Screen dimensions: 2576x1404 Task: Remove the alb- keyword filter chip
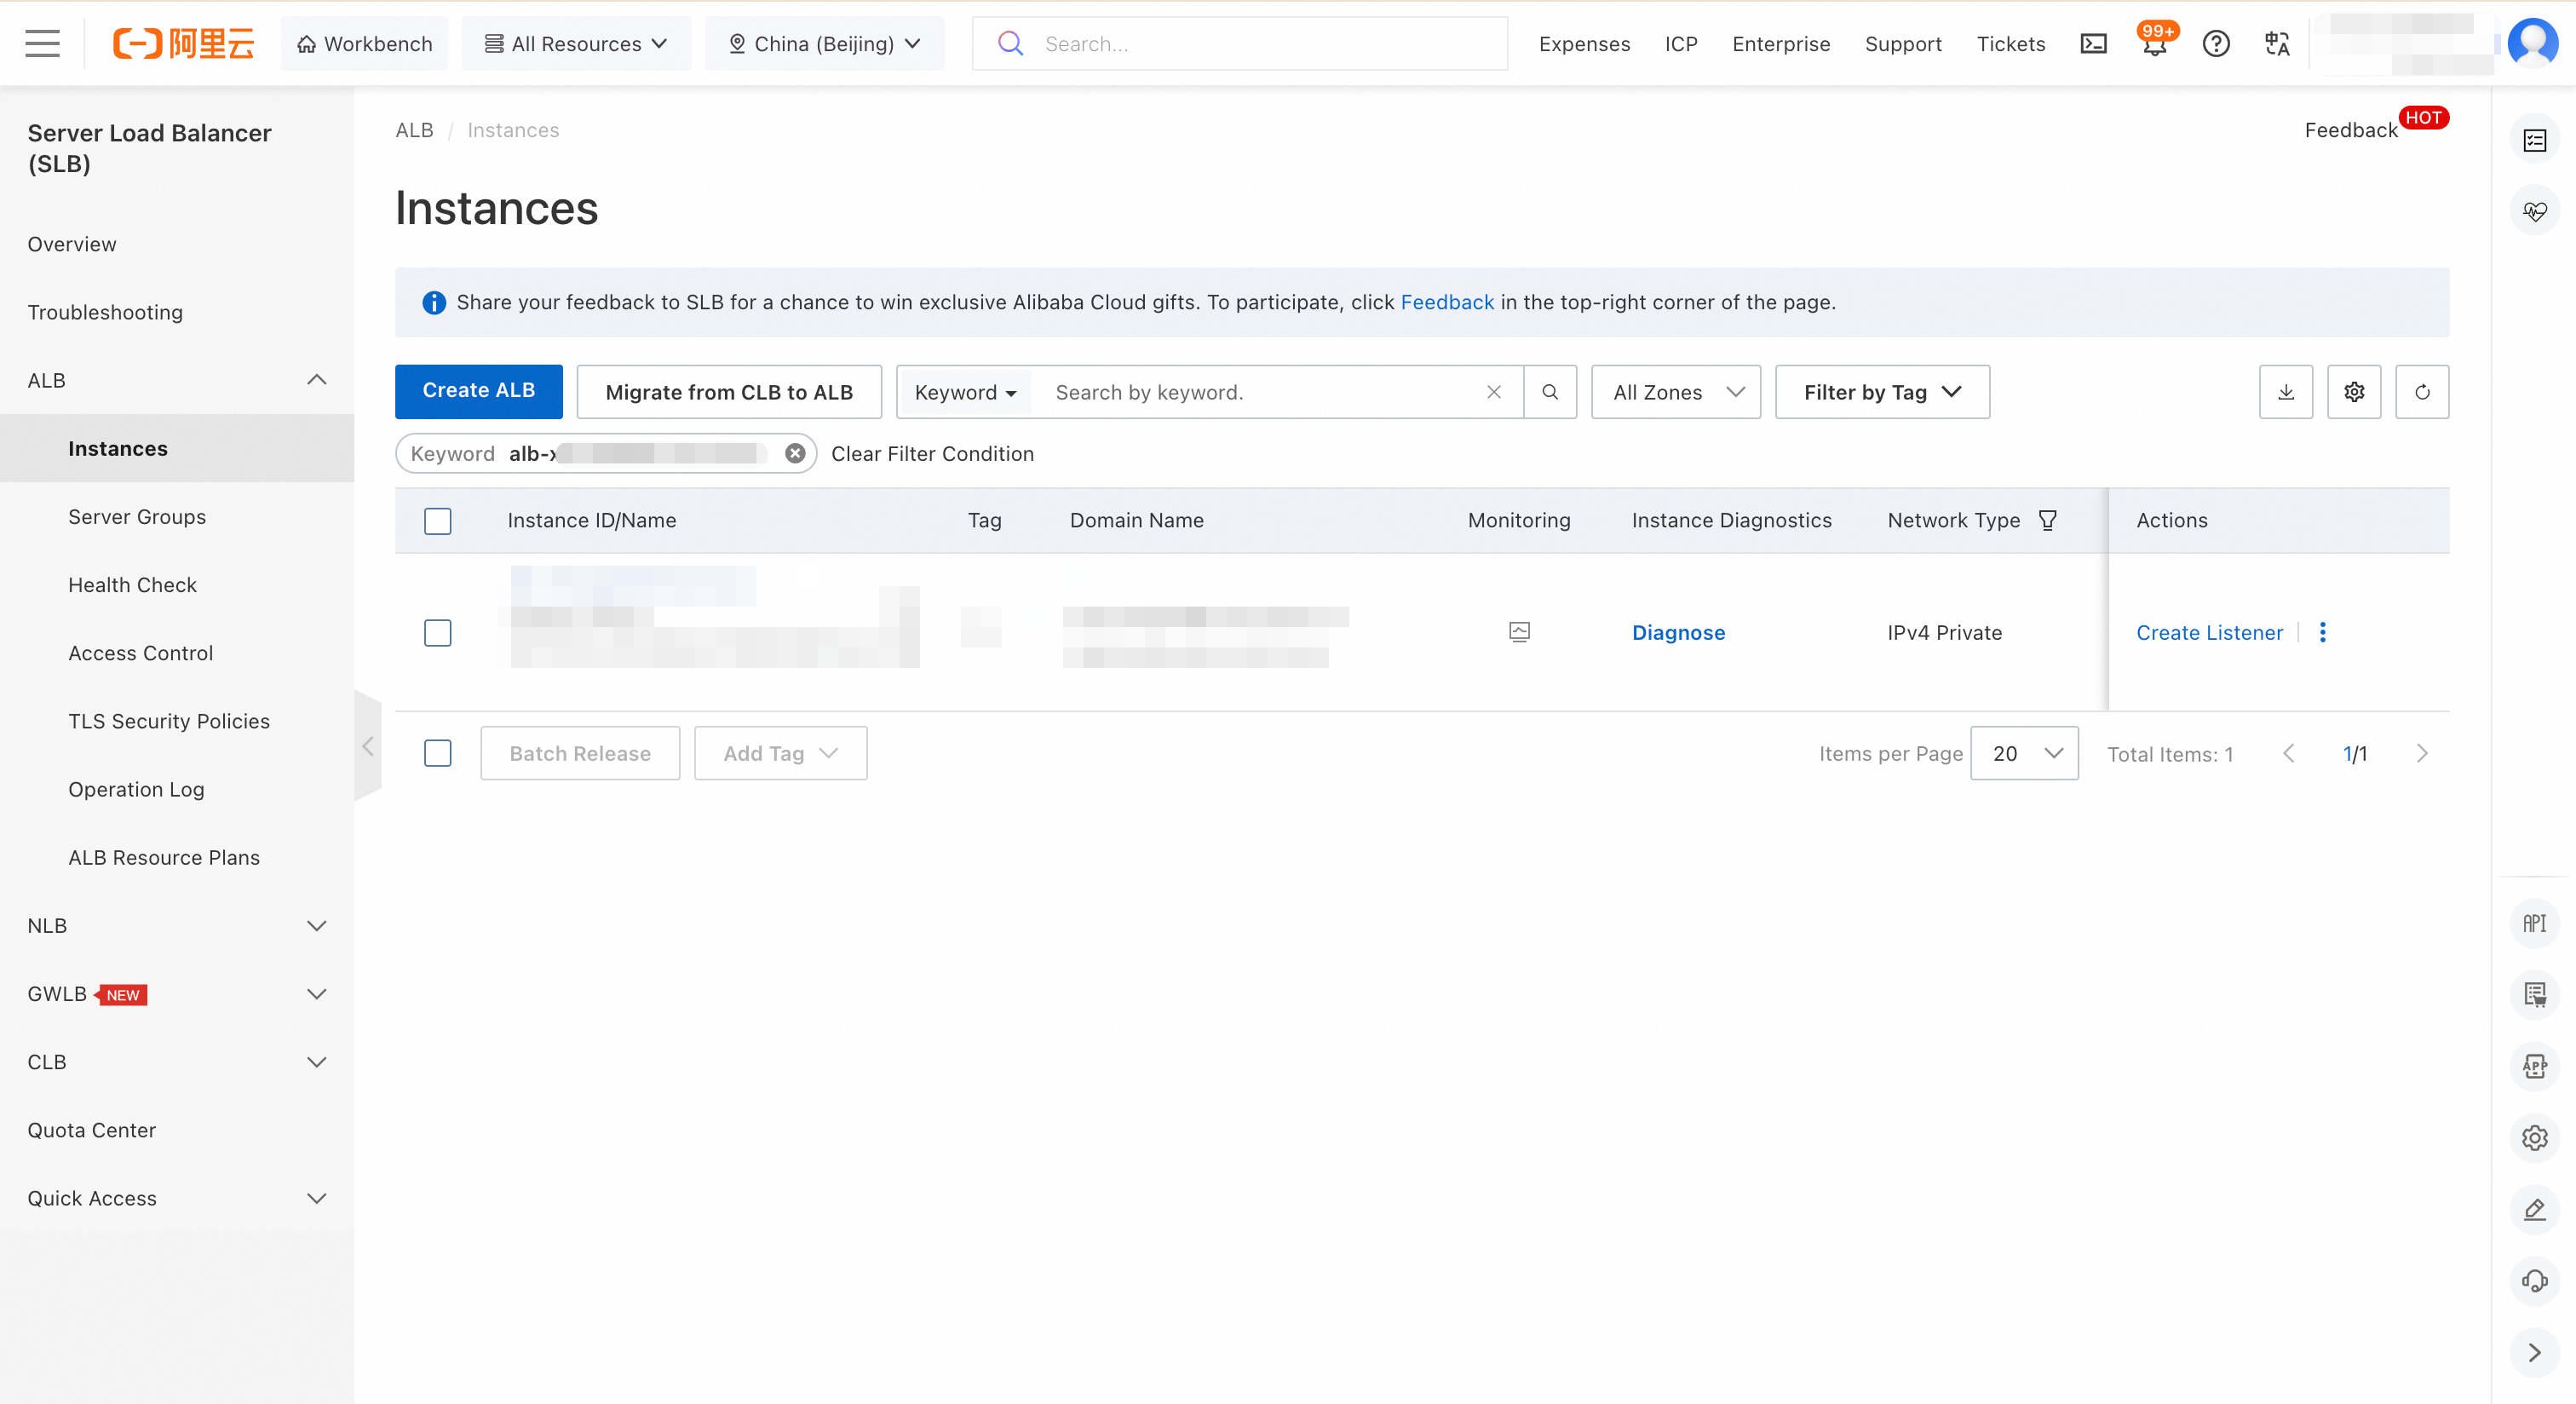(x=795, y=454)
